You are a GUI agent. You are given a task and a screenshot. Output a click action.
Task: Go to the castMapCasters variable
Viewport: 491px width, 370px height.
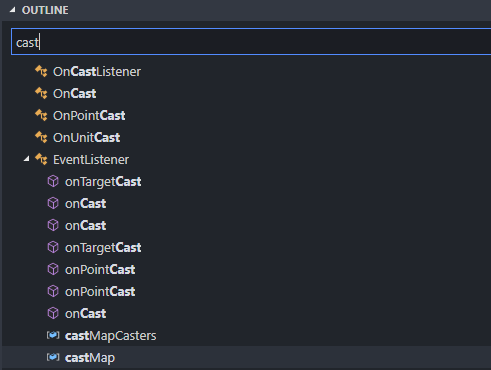click(110, 336)
